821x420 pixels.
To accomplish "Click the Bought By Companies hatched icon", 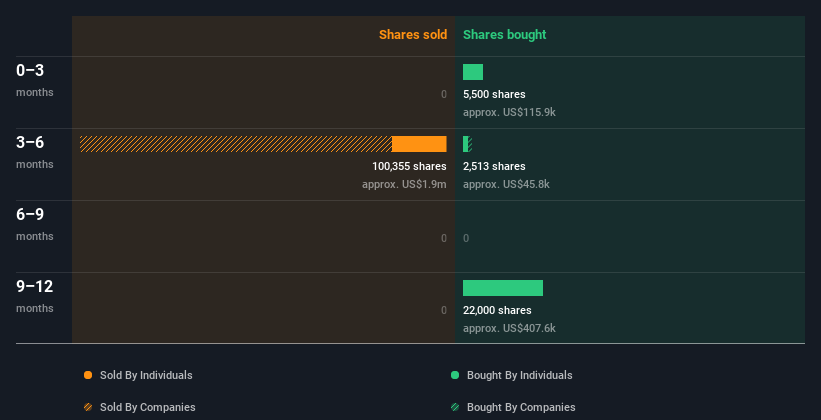I will [x=455, y=407].
